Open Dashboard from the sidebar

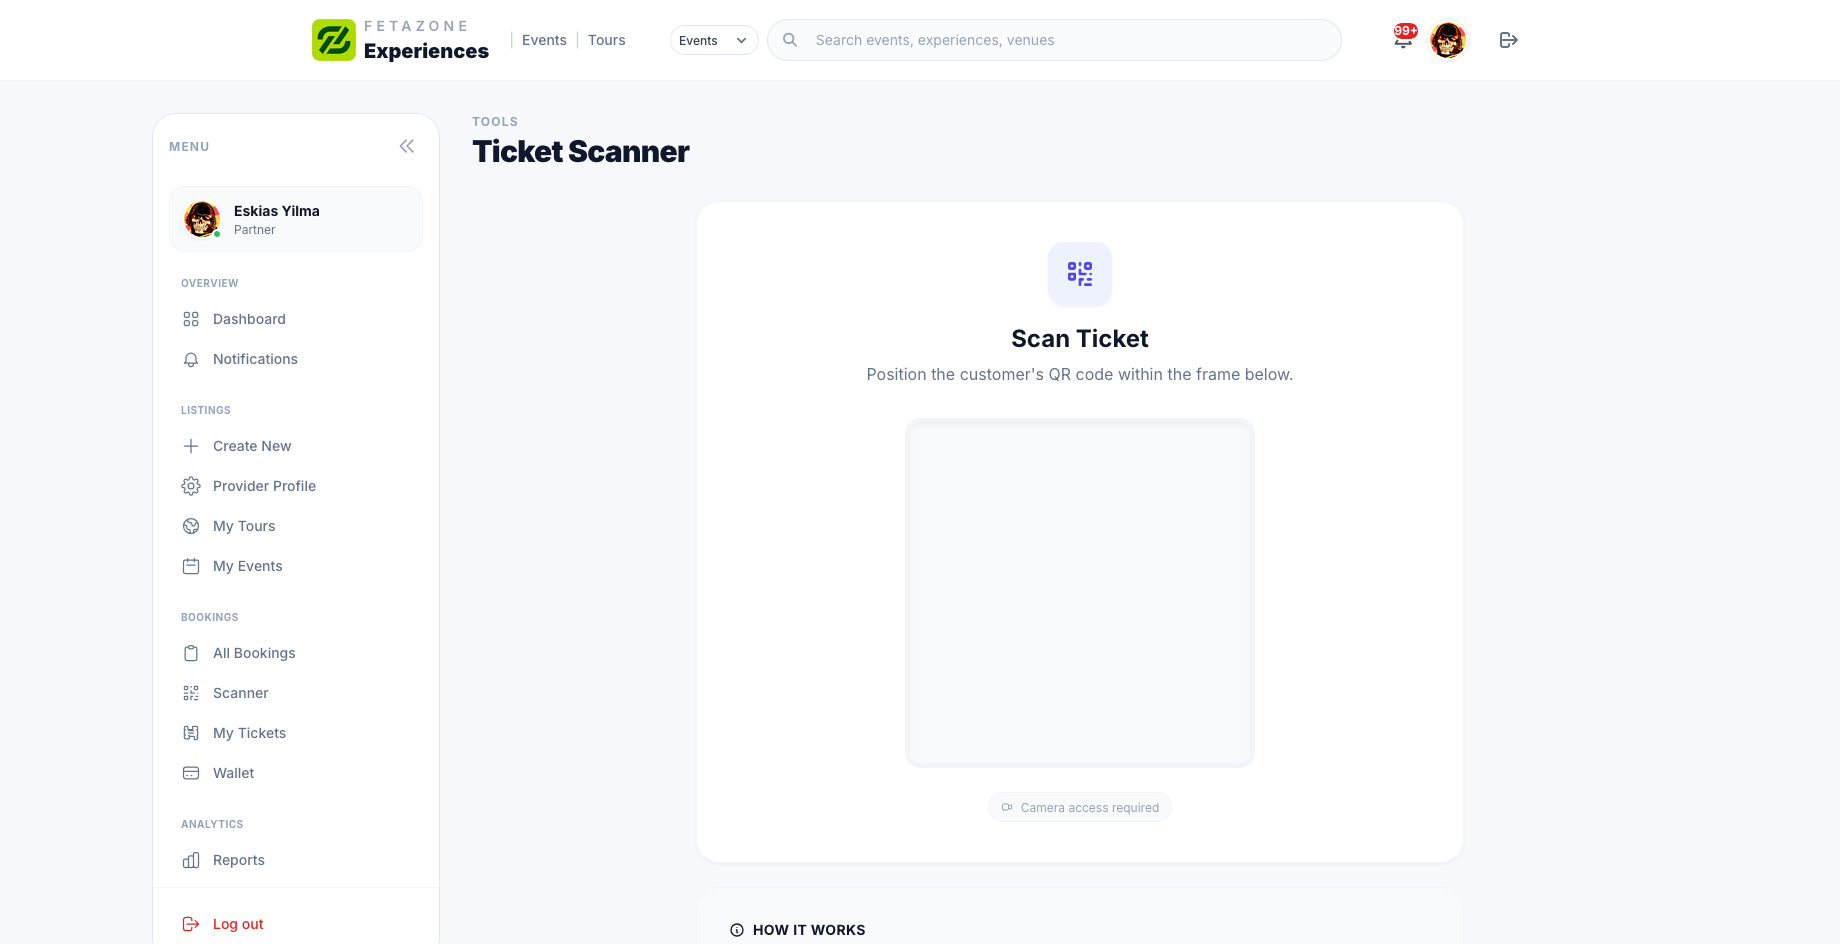[x=249, y=319]
